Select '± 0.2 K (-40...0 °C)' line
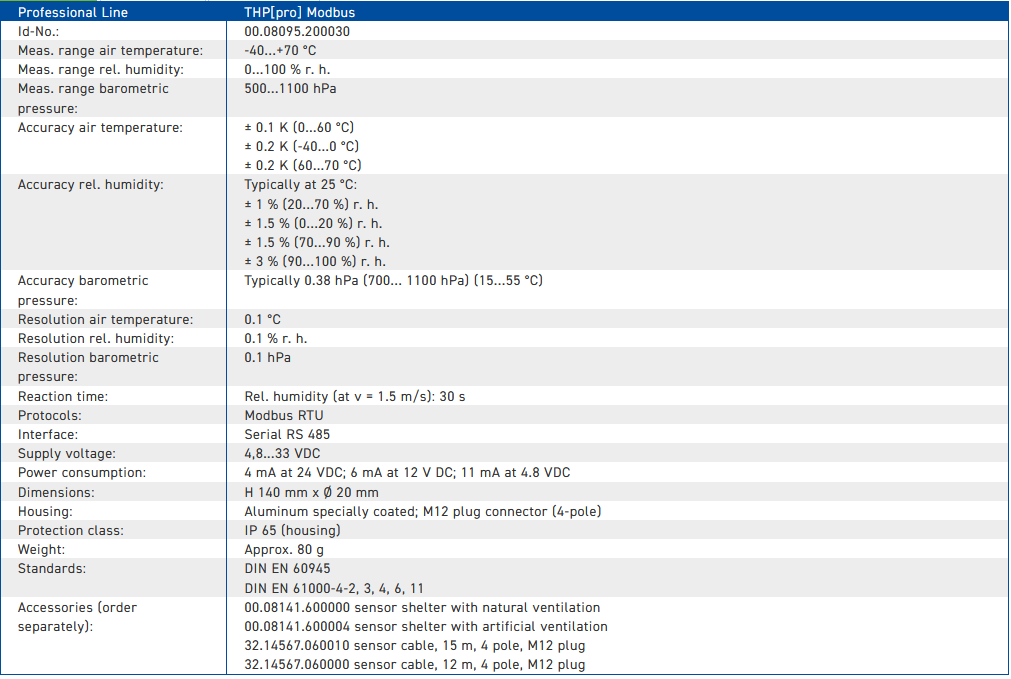 click(302, 146)
